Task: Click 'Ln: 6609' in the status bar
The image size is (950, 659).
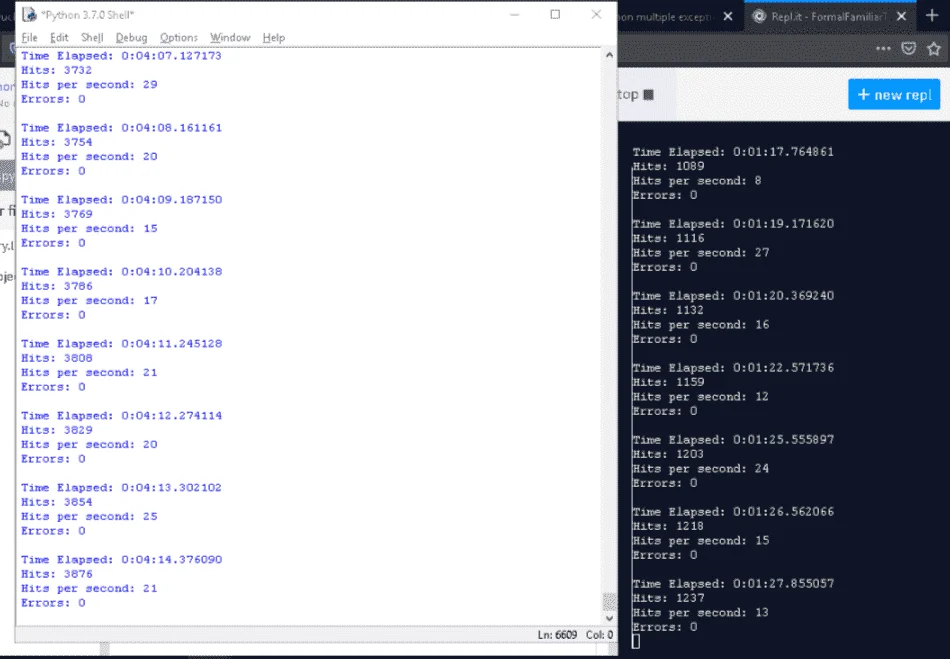Action: 557,635
